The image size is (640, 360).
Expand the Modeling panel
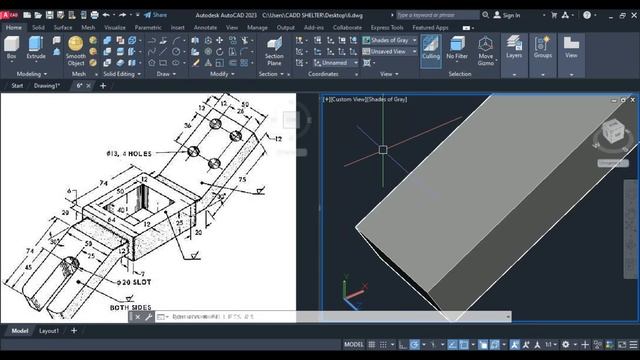coord(32,74)
